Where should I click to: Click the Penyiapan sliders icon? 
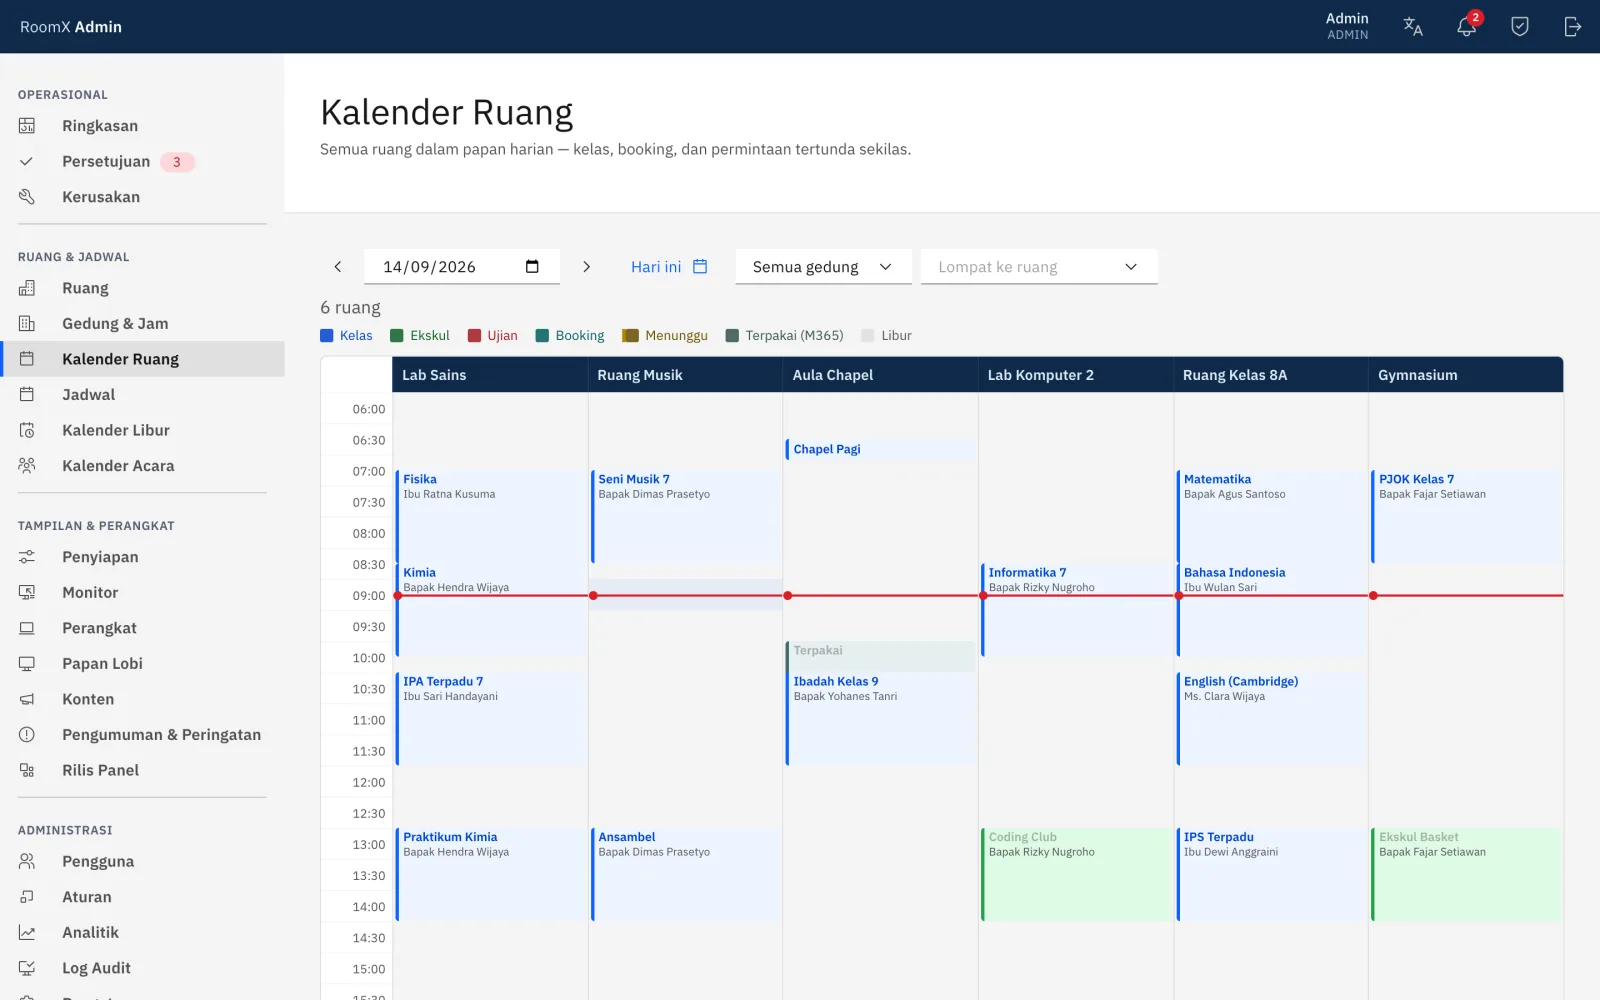point(27,557)
